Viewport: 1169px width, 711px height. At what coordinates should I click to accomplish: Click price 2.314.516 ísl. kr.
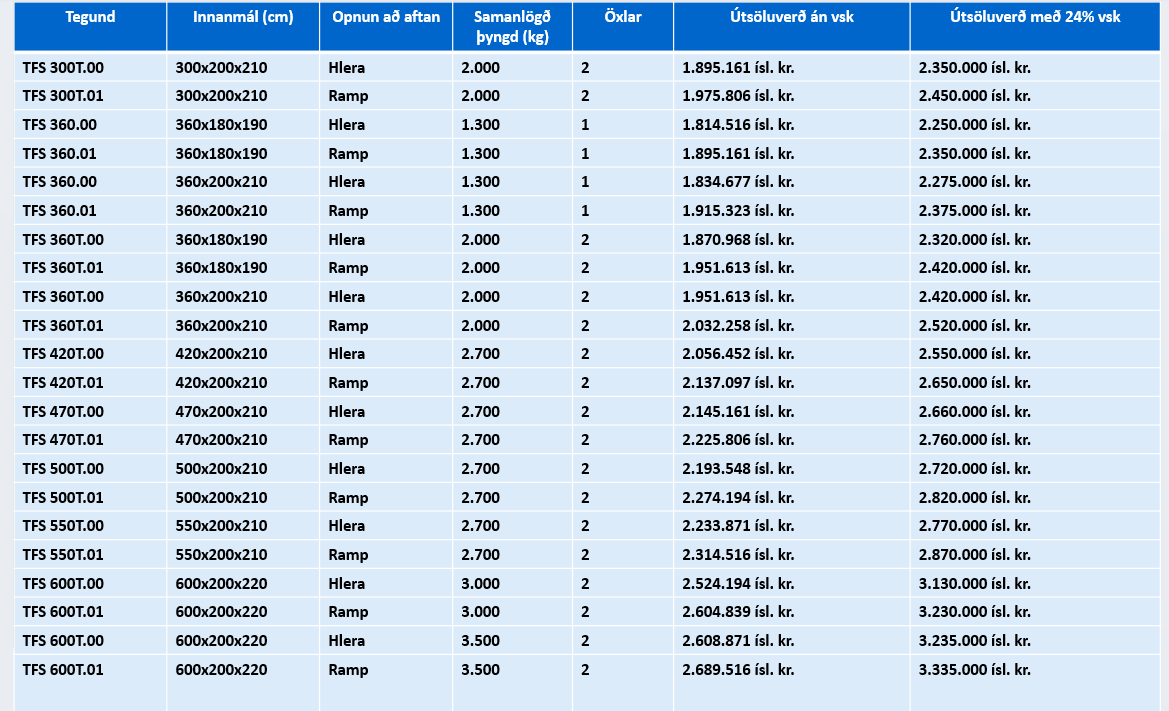tap(738, 555)
